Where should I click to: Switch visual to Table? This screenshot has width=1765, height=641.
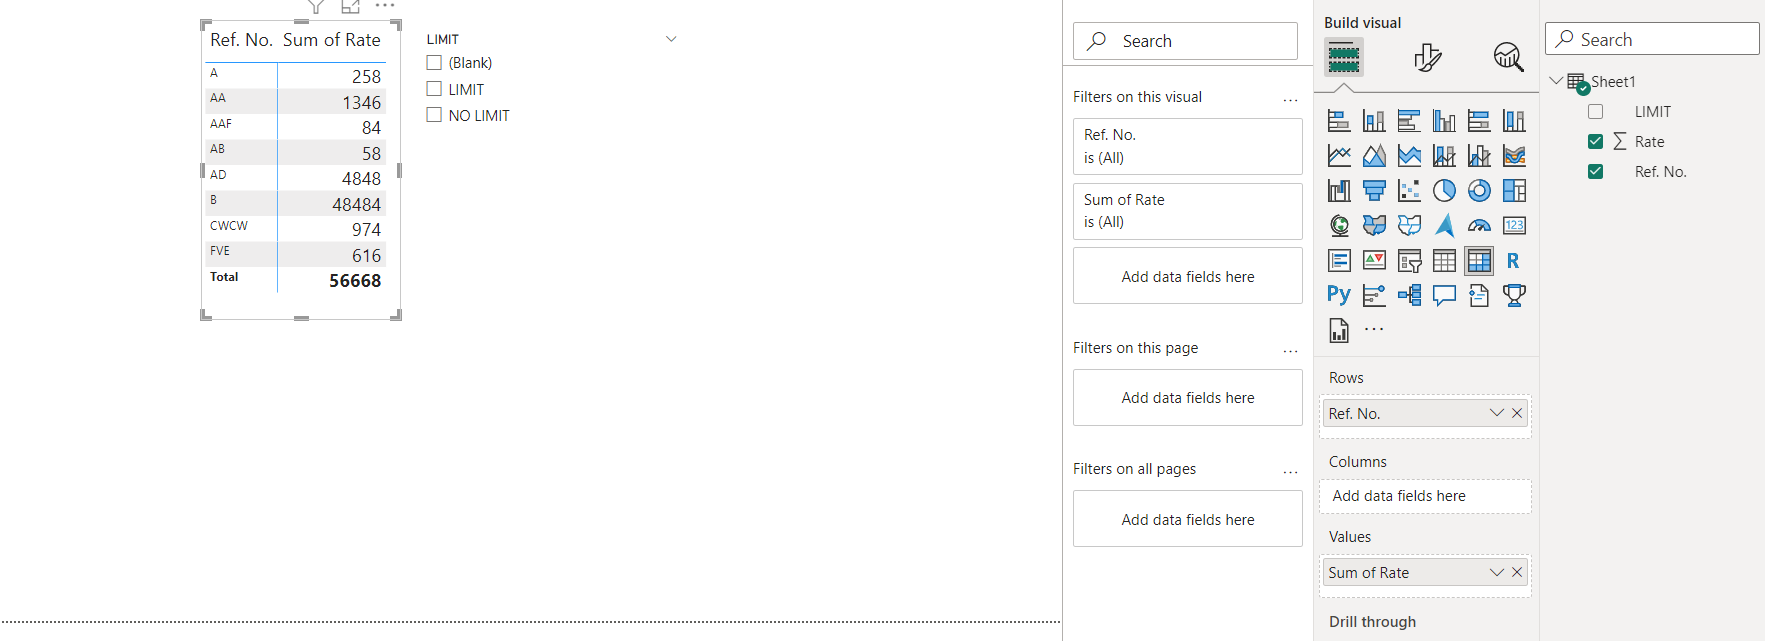[1444, 261]
